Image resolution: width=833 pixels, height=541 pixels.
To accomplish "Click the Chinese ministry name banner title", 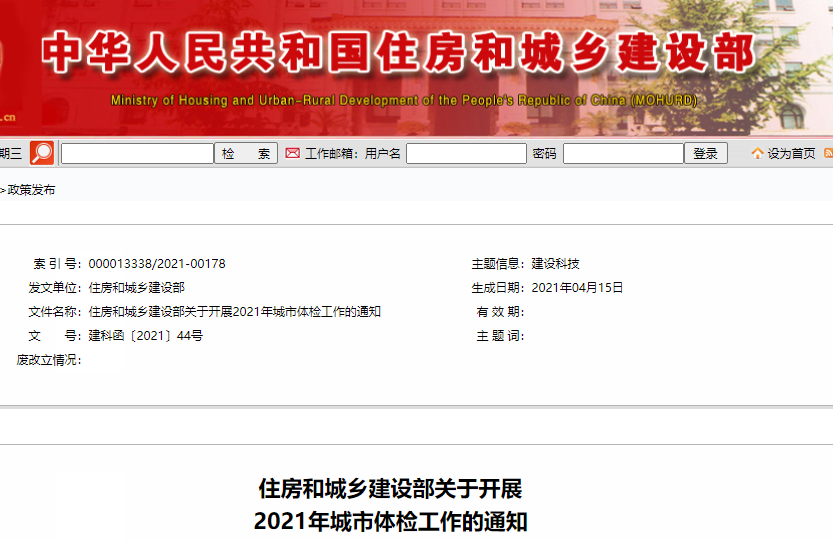I will pyautogui.click(x=398, y=52).
